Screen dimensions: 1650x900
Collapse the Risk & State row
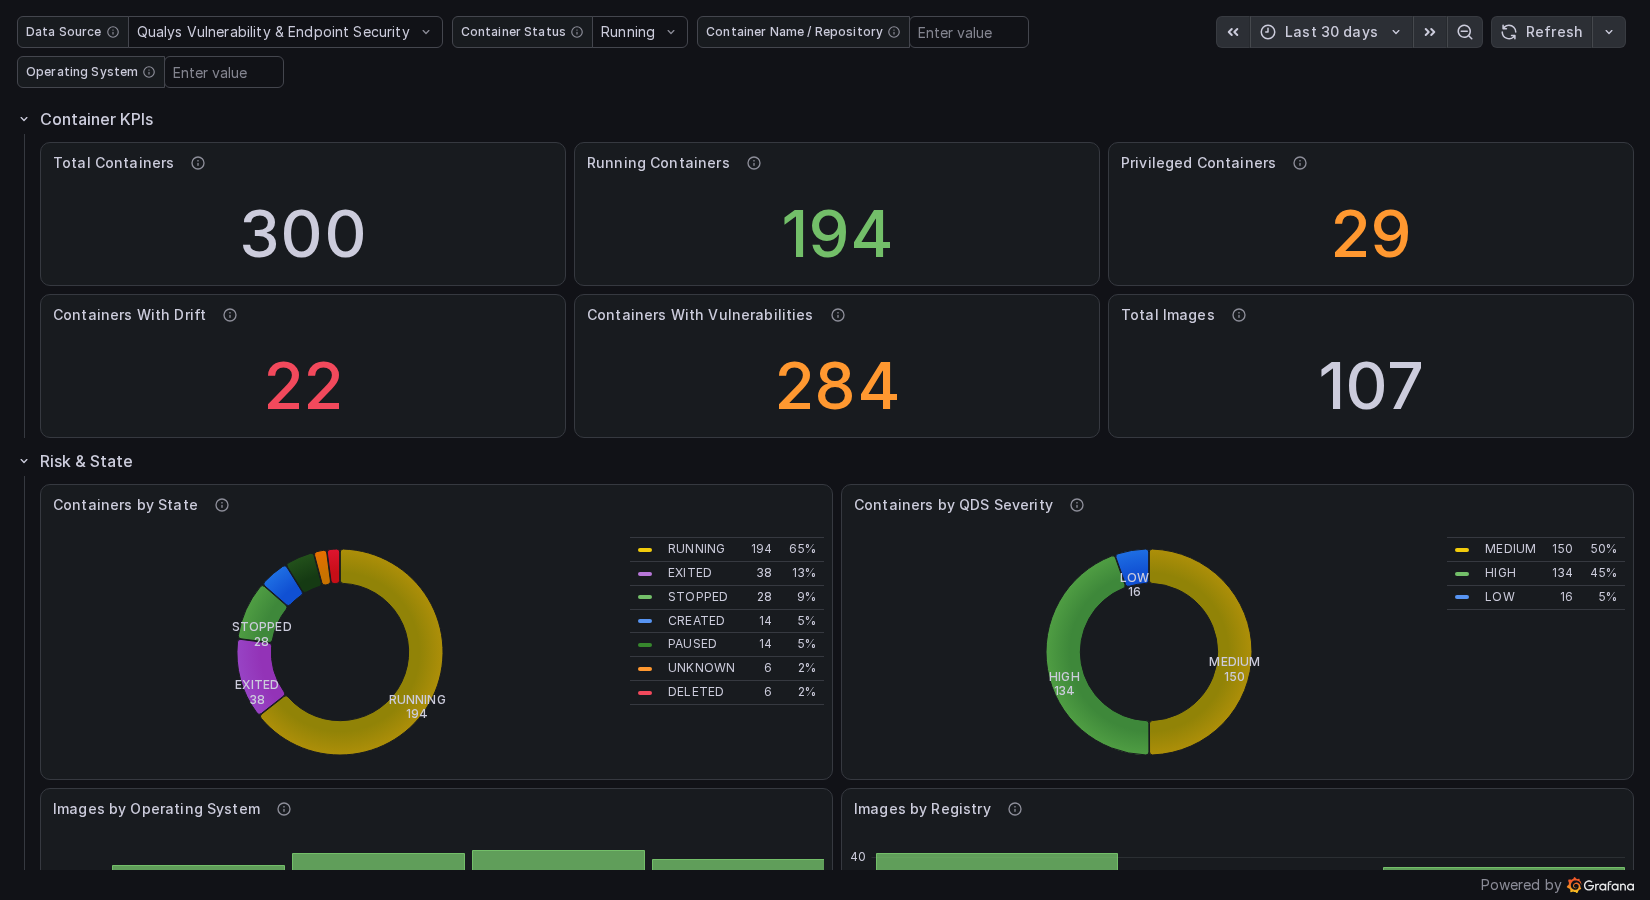(x=24, y=461)
